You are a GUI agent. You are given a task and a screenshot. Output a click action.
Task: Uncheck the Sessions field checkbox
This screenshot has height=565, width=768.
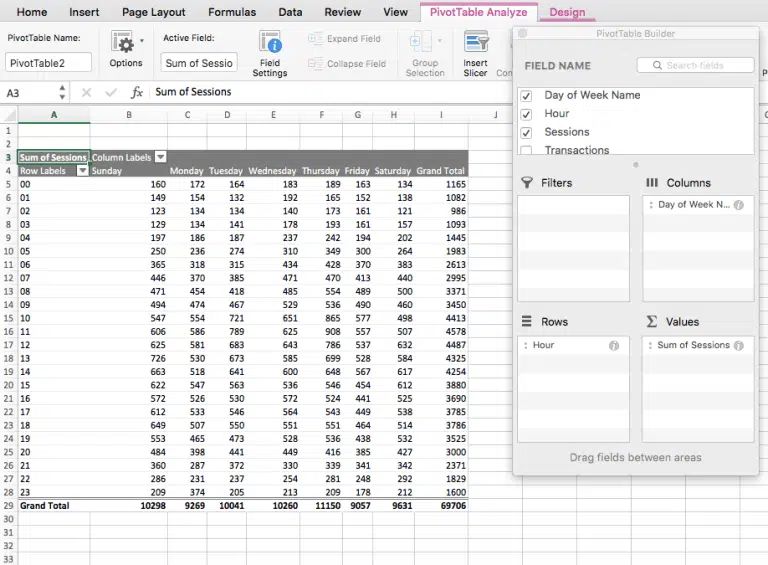(x=526, y=132)
